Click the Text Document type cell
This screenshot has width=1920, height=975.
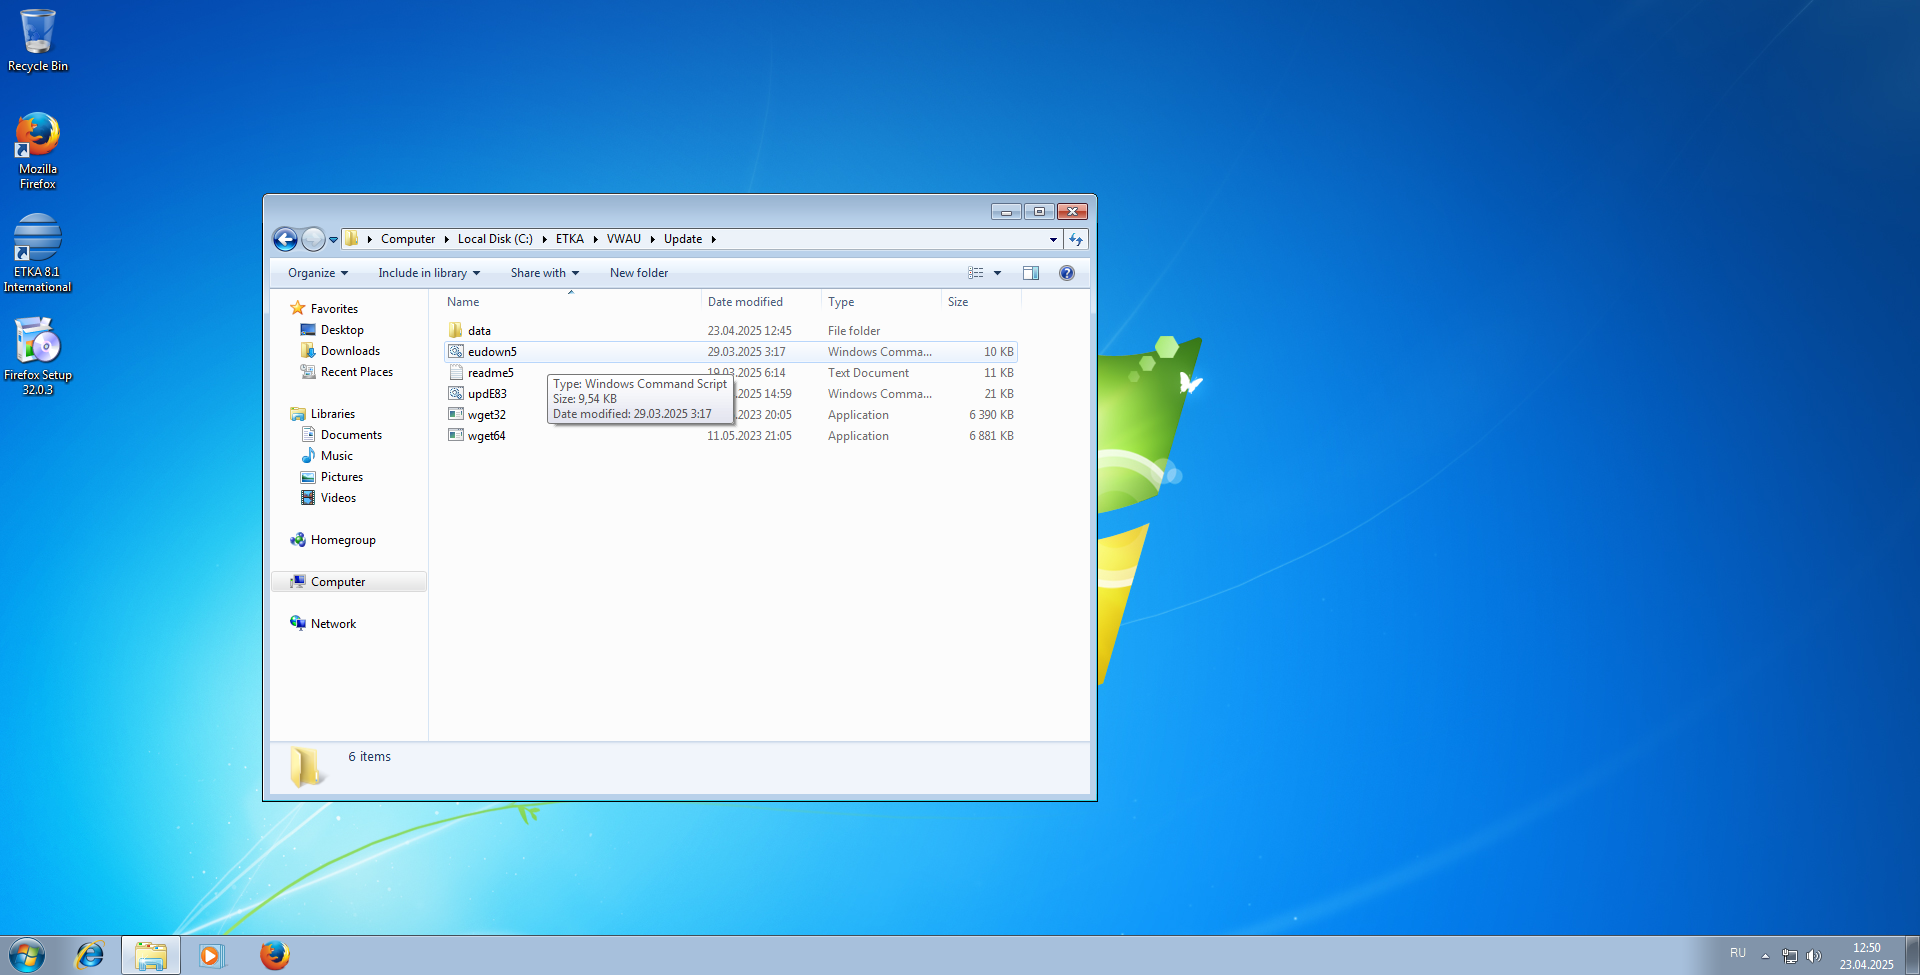click(868, 373)
